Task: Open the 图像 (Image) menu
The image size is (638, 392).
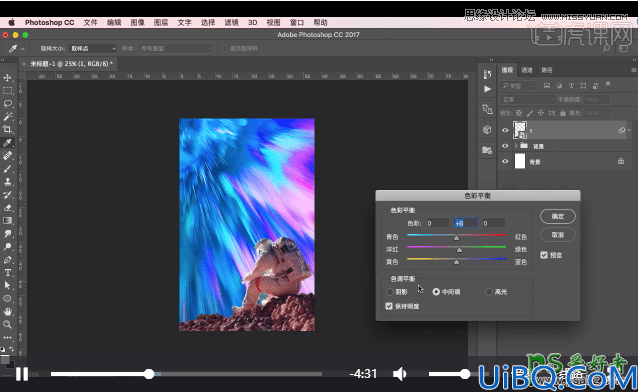Action: tap(138, 22)
